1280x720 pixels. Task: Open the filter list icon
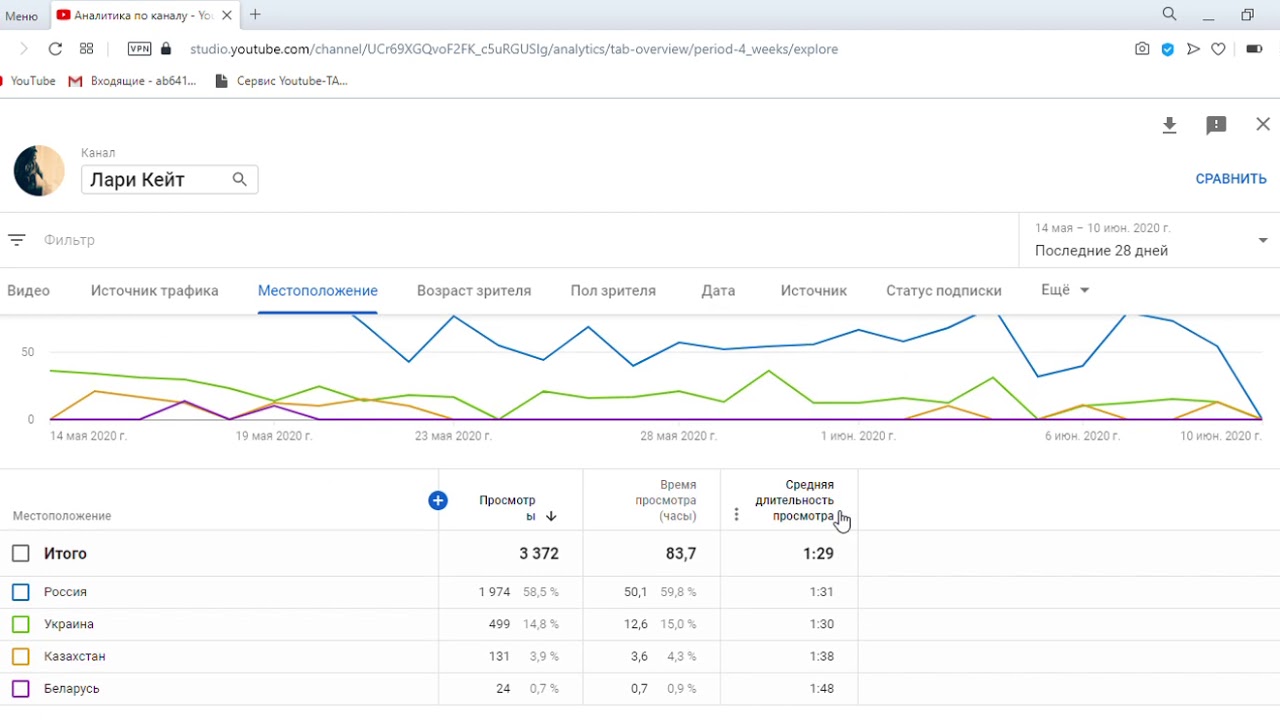pyautogui.click(x=16, y=240)
